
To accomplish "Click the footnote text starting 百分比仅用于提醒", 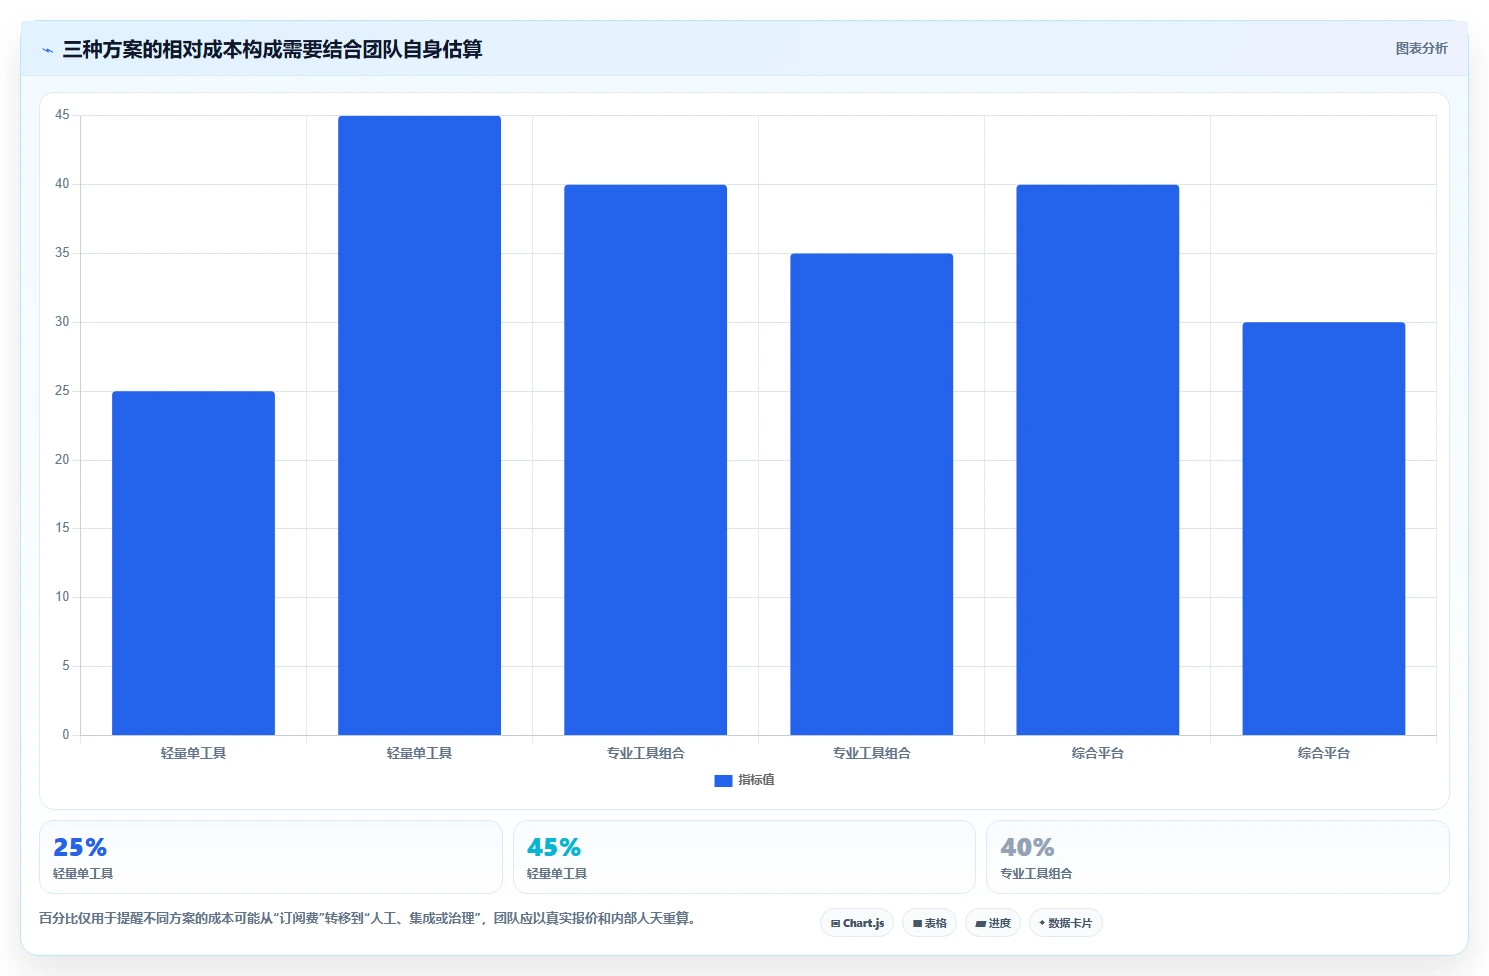I will [367, 918].
